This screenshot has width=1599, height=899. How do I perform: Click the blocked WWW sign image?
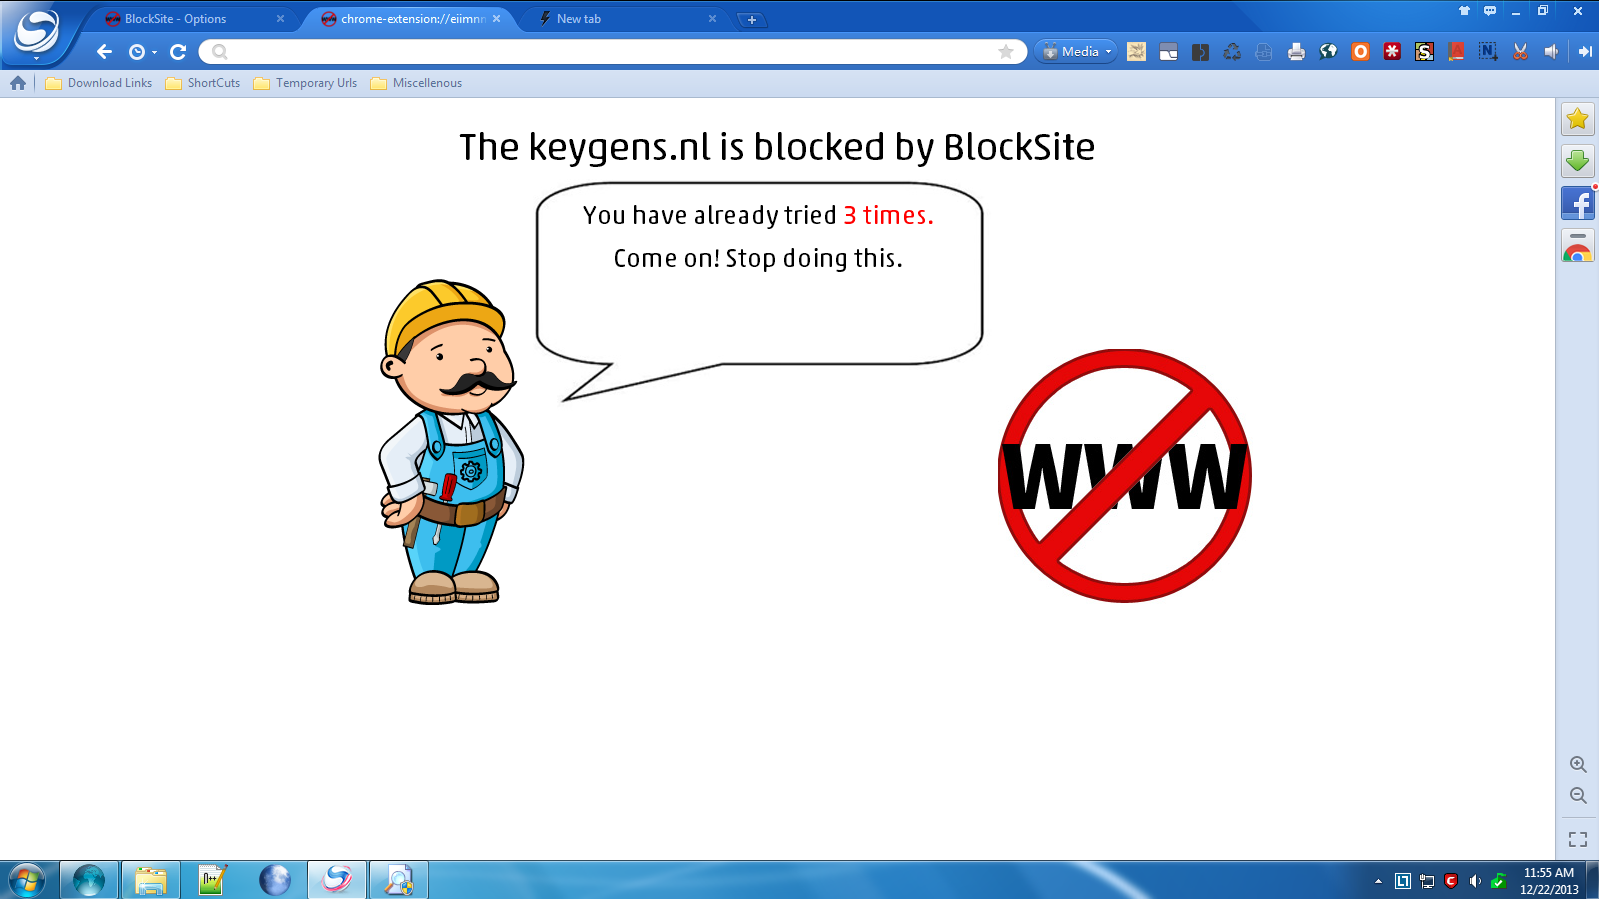point(1124,475)
